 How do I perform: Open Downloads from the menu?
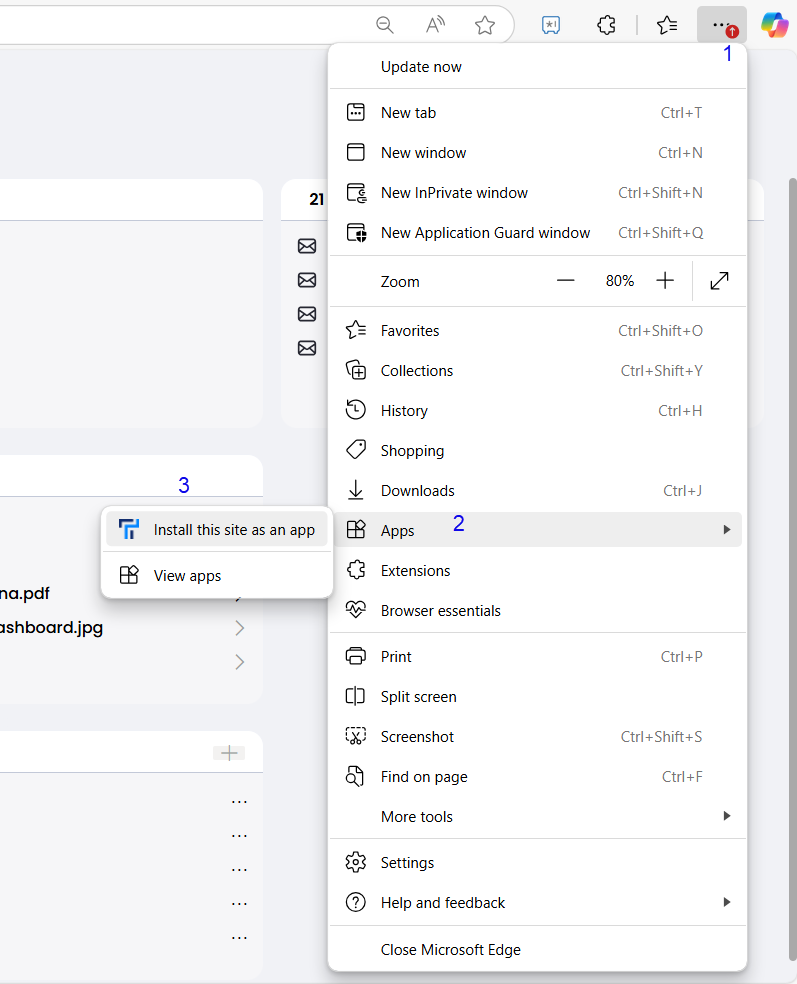pyautogui.click(x=537, y=491)
